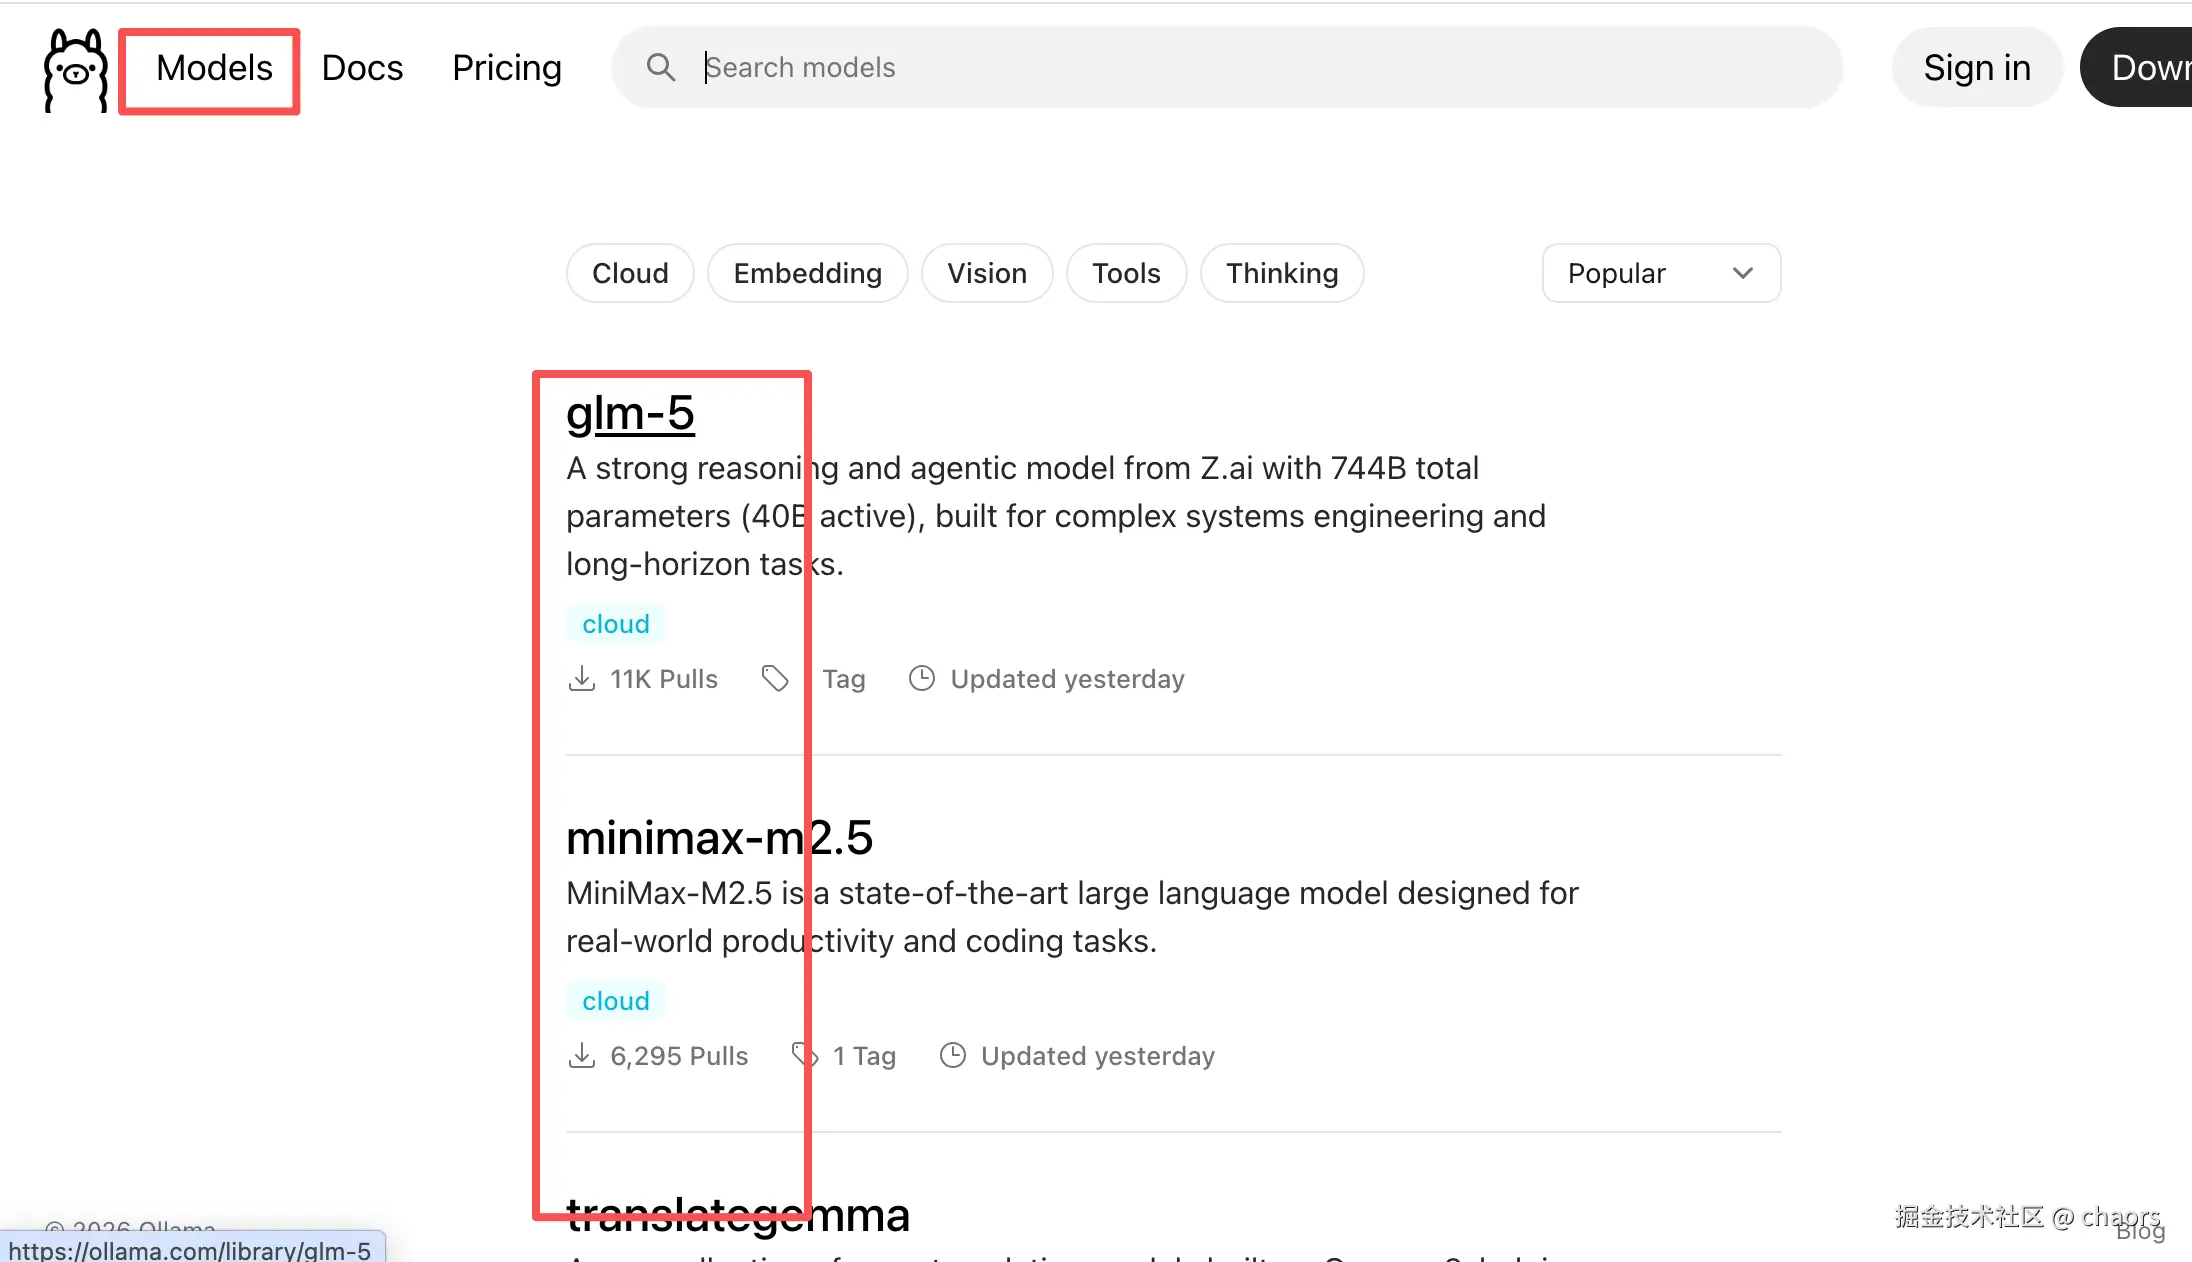Toggle the Vision filter chip
Image resolution: width=2192 pixels, height=1262 pixels.
click(986, 273)
